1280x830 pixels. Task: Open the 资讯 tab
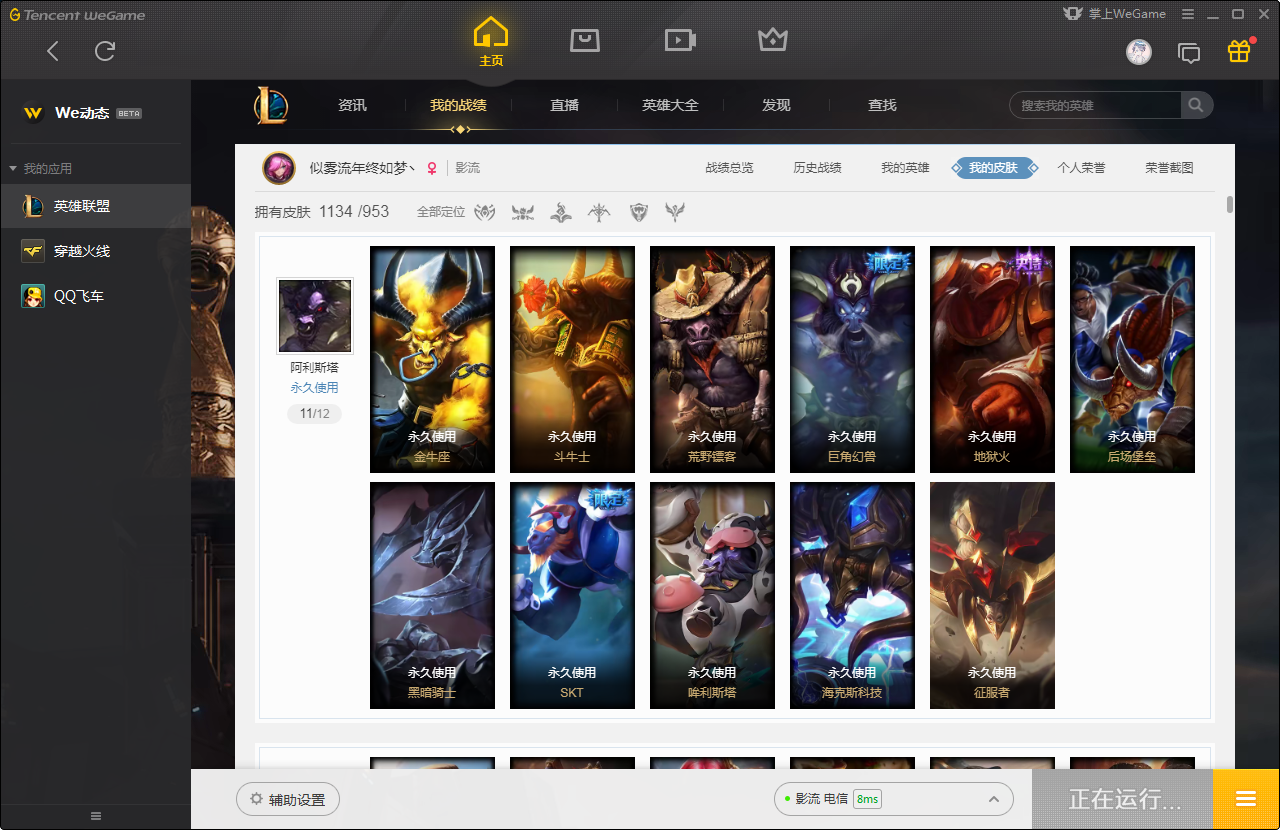352,105
